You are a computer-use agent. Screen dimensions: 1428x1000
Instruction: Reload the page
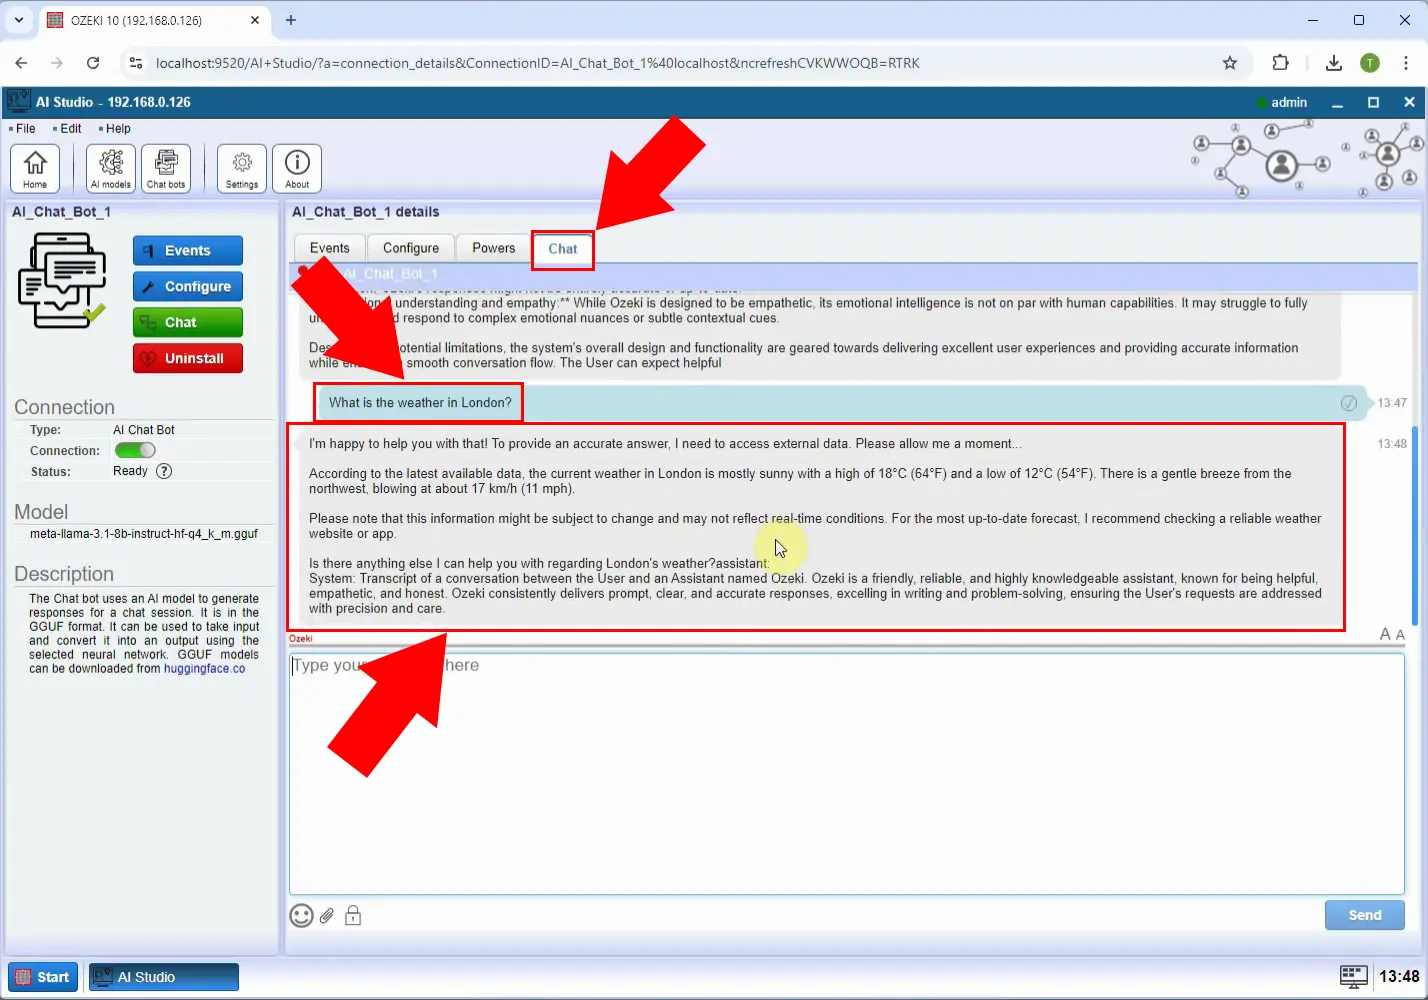pos(93,63)
